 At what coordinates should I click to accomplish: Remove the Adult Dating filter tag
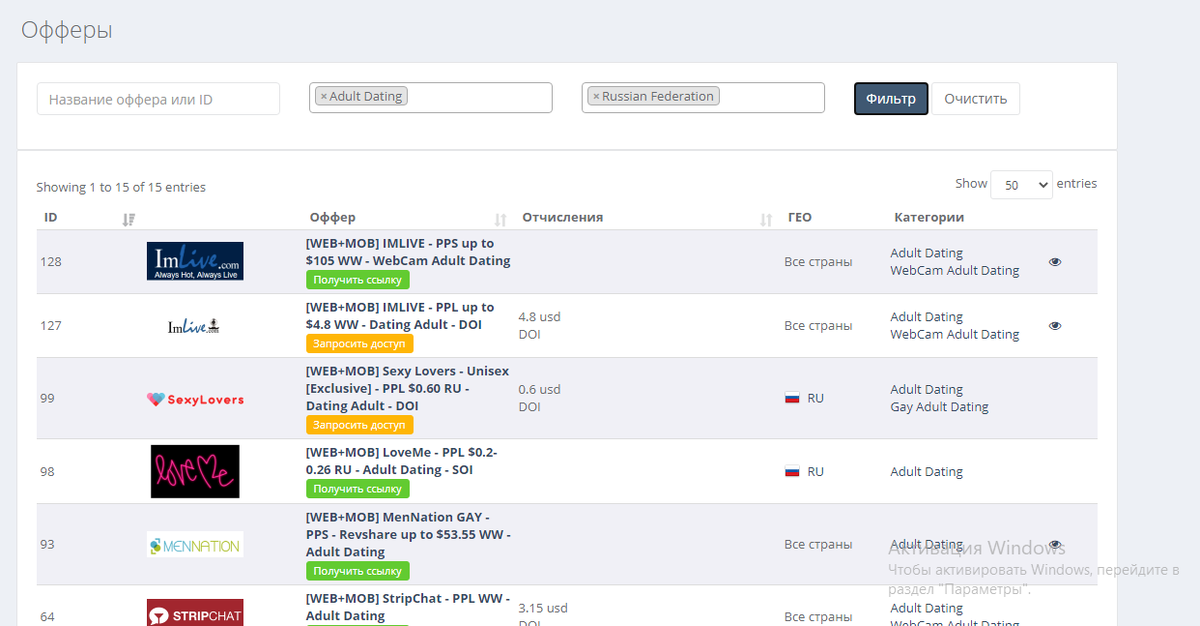323,97
